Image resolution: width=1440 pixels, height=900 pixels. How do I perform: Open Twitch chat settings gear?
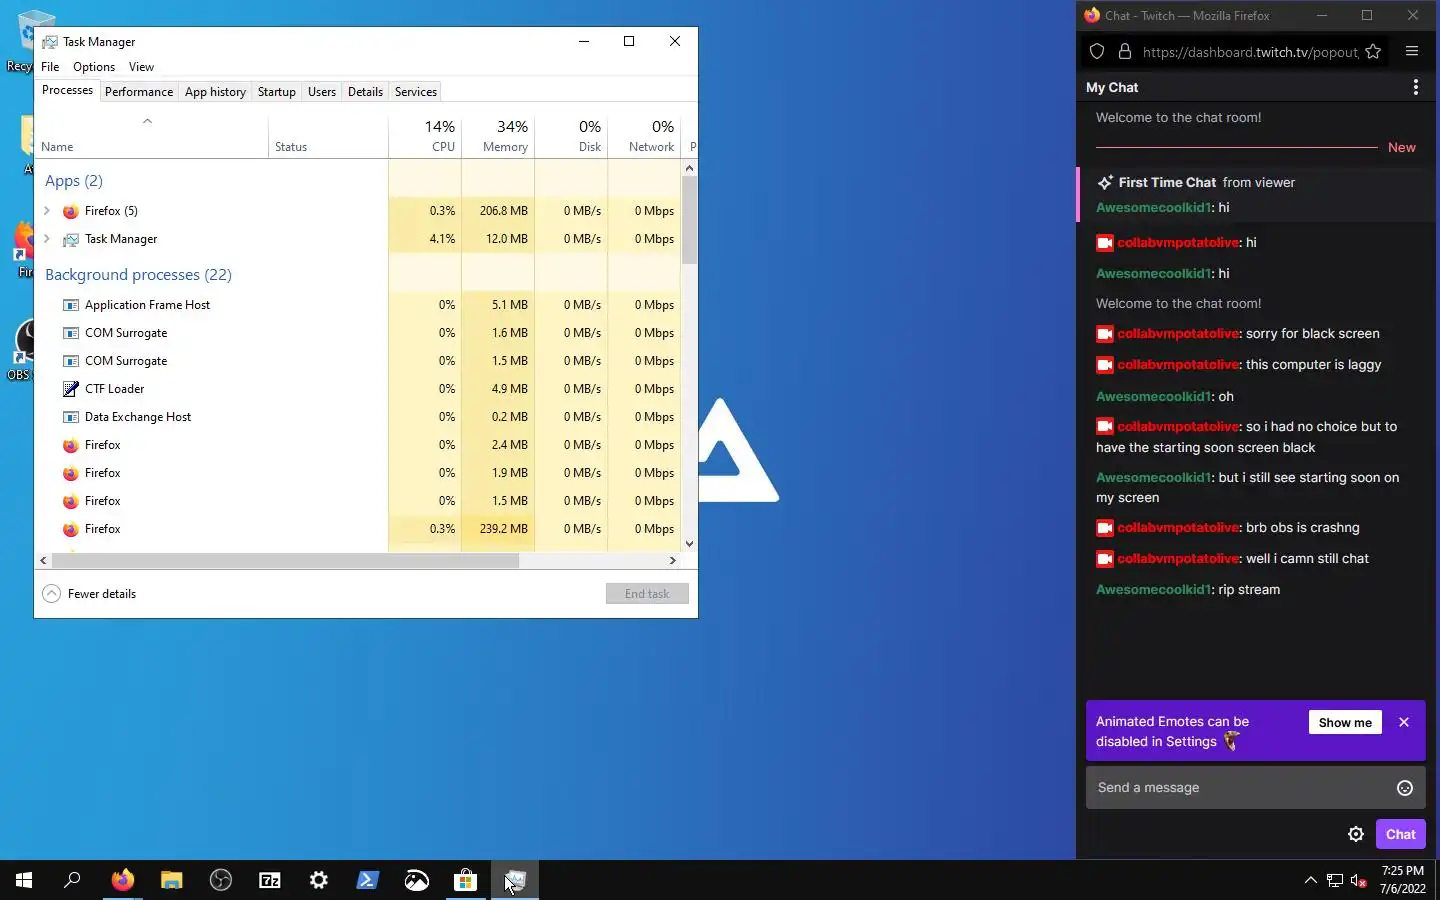pos(1356,834)
